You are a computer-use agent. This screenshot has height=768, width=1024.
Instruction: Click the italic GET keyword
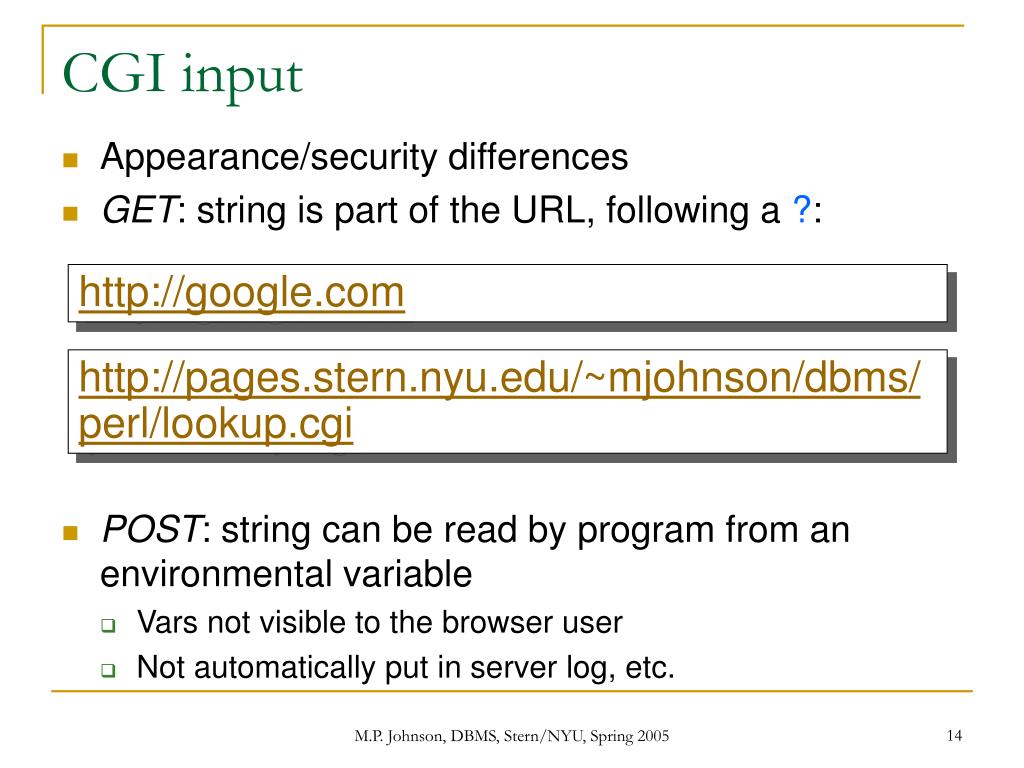(x=138, y=210)
